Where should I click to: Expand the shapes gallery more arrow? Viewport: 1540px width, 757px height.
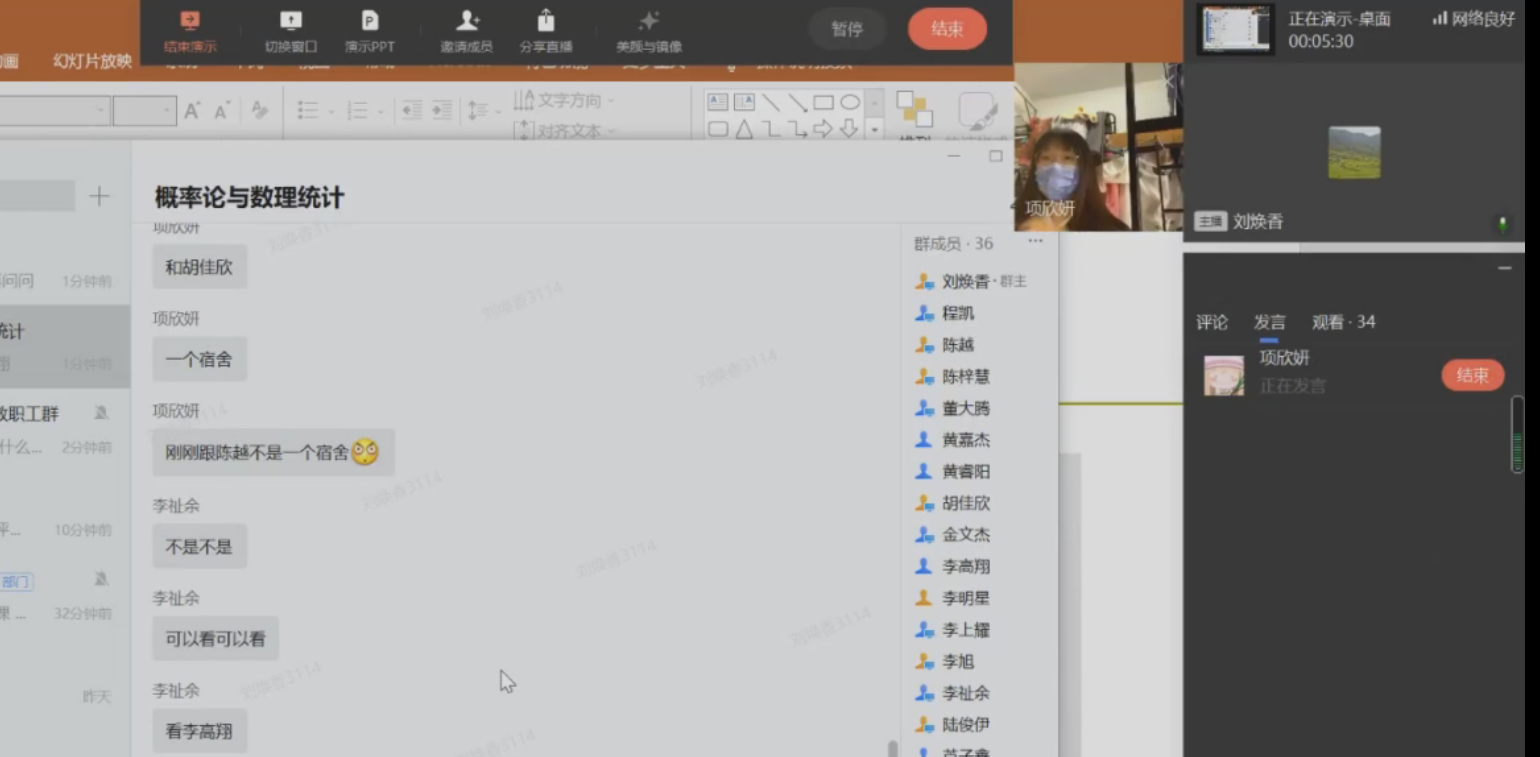point(874,129)
